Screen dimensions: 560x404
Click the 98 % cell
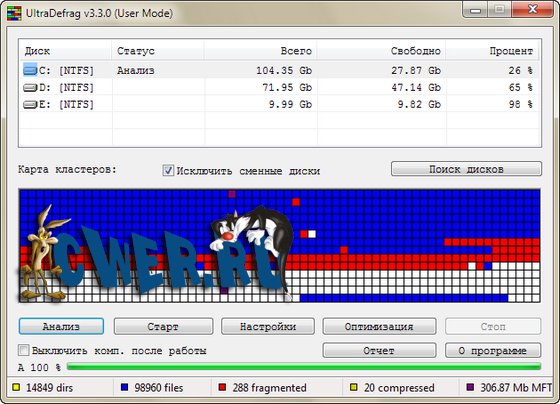click(521, 104)
